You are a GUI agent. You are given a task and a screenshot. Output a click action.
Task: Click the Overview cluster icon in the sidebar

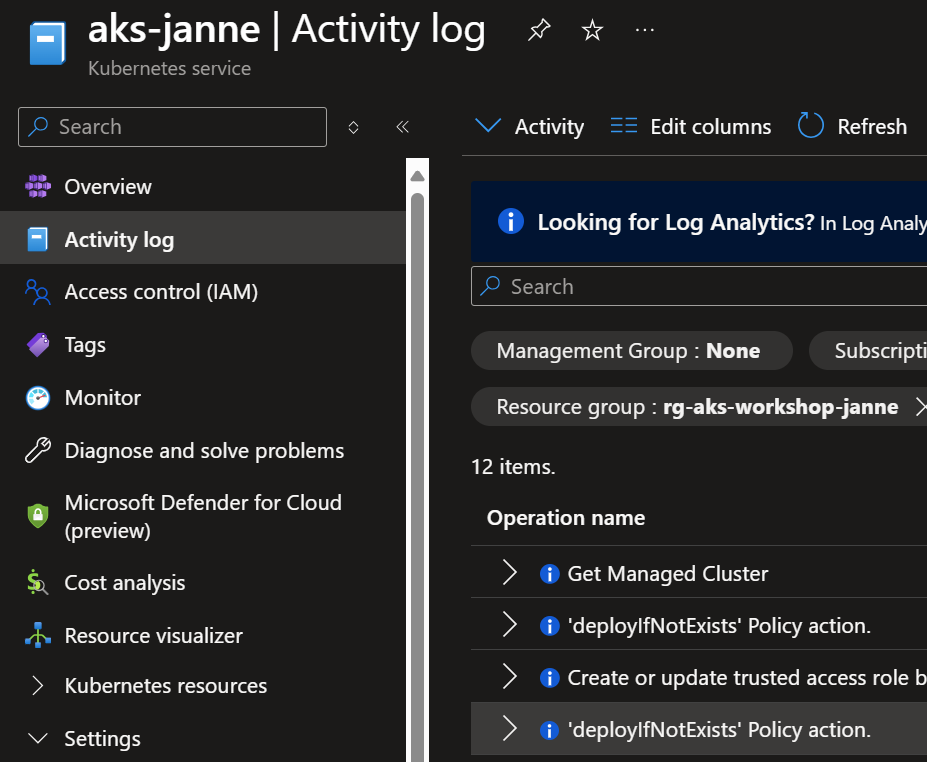[x=38, y=186]
